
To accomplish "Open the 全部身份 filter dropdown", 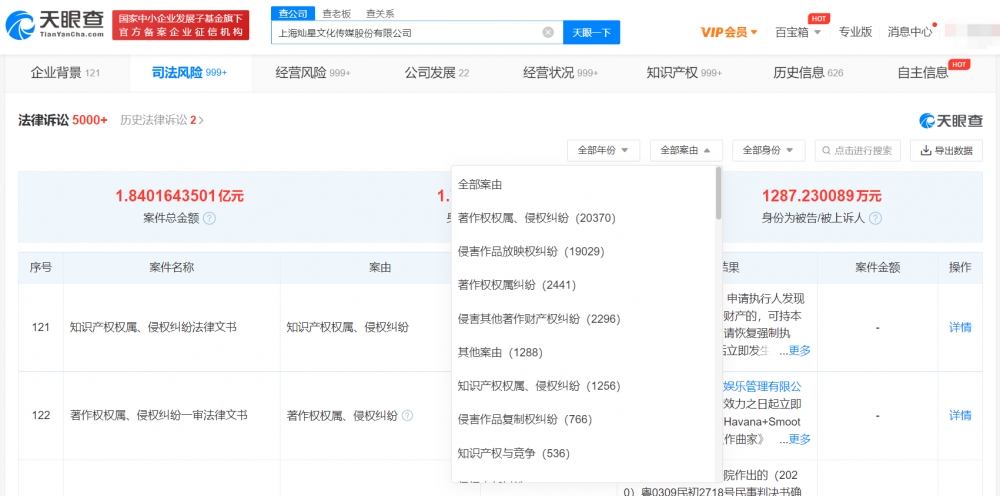I will 768,150.
